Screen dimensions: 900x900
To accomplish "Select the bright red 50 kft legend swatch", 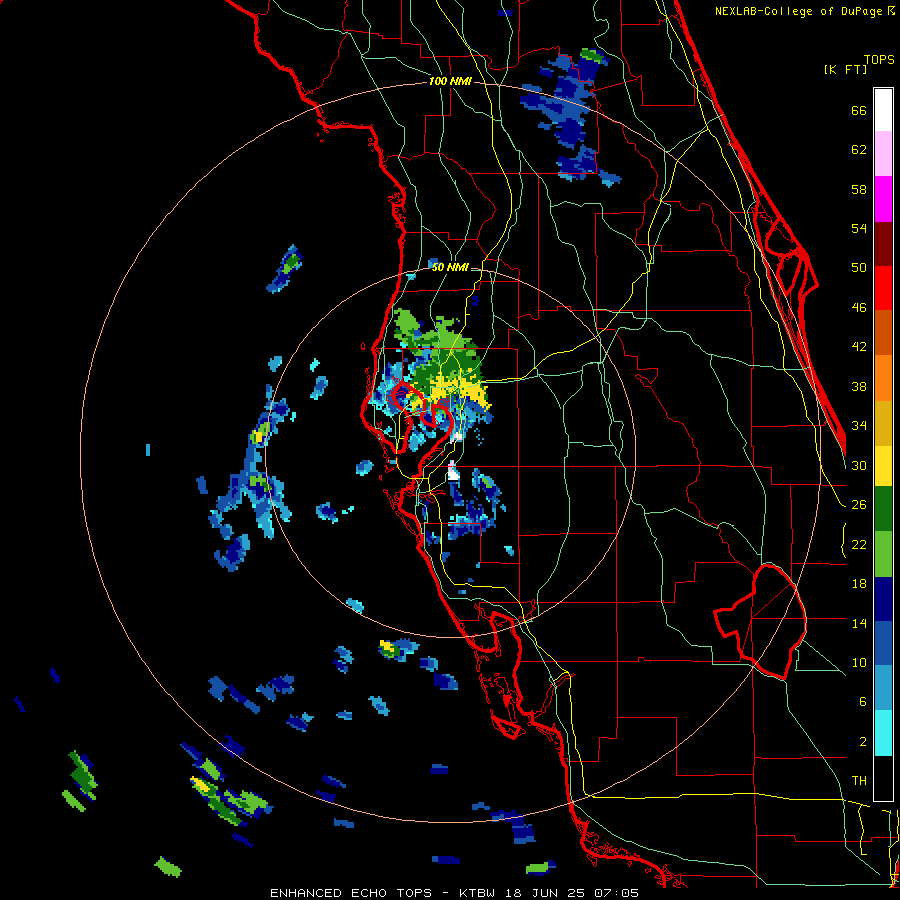I will coord(883,288).
